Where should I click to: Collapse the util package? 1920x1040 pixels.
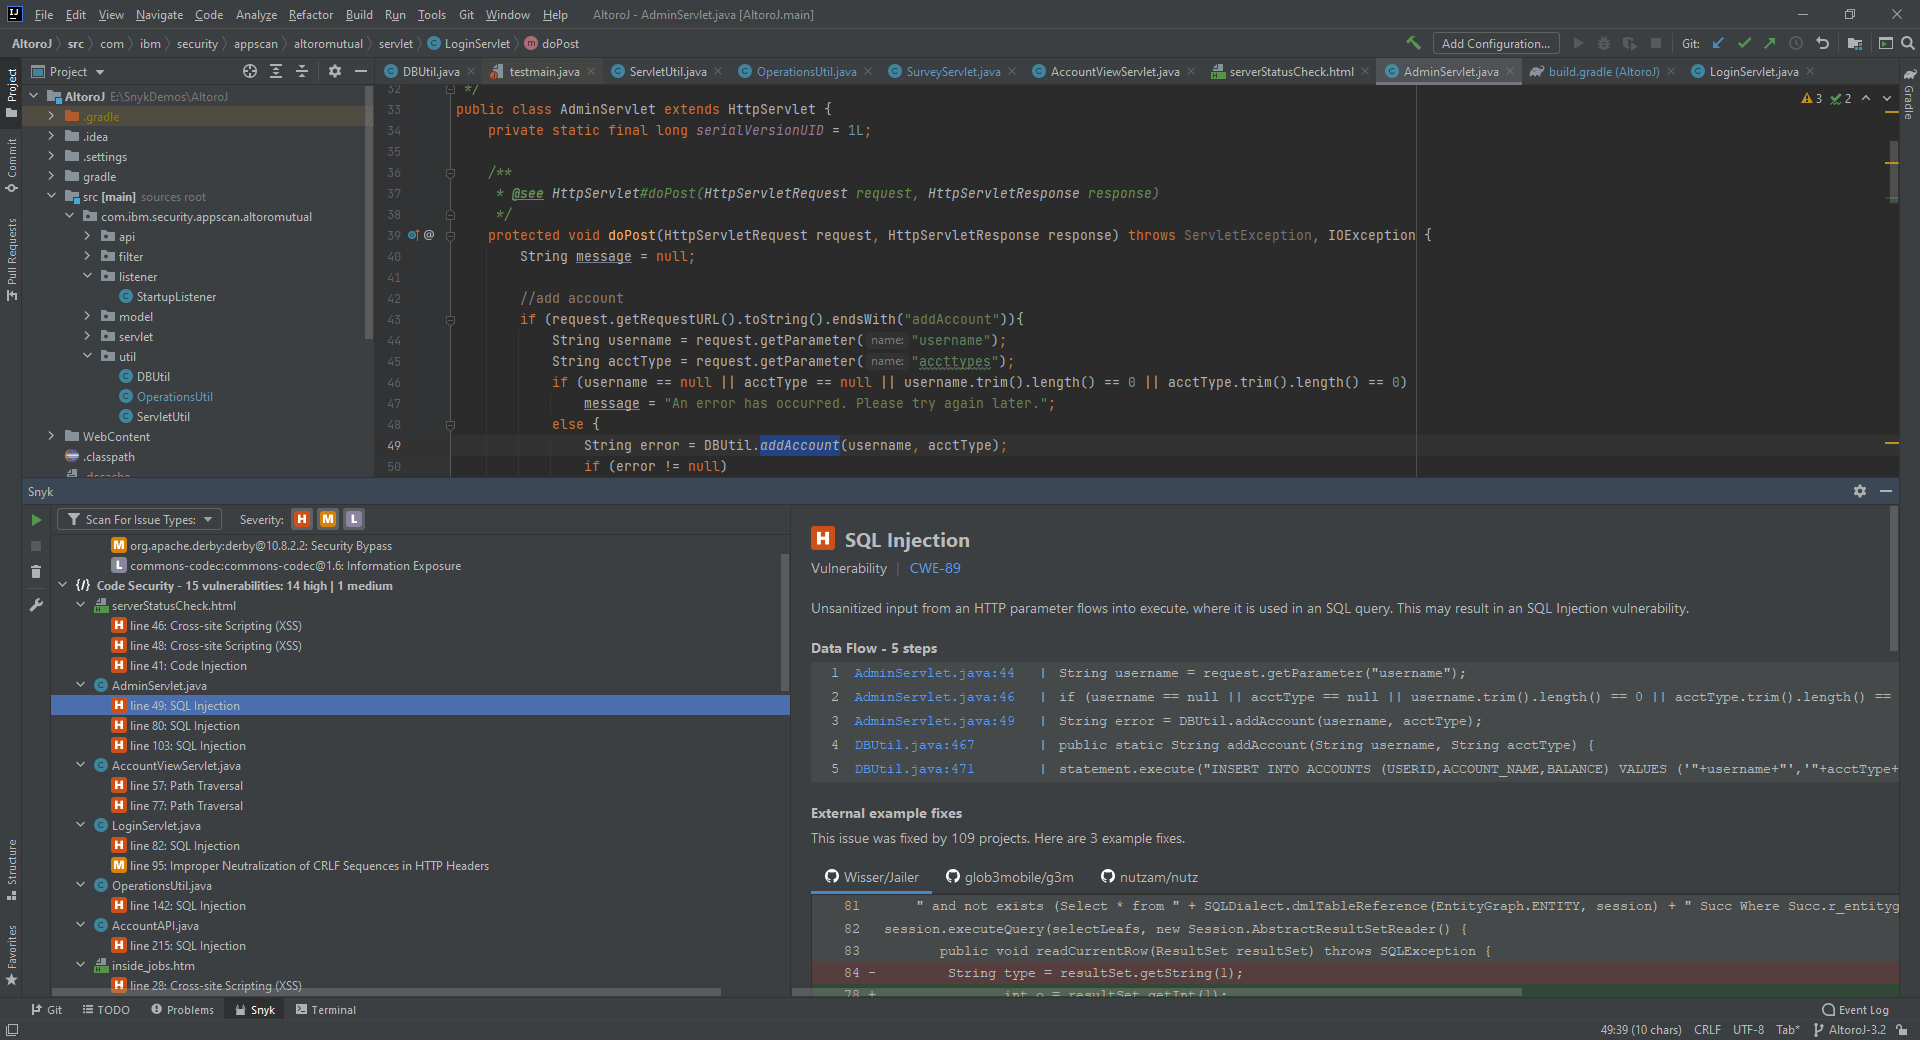pos(88,356)
